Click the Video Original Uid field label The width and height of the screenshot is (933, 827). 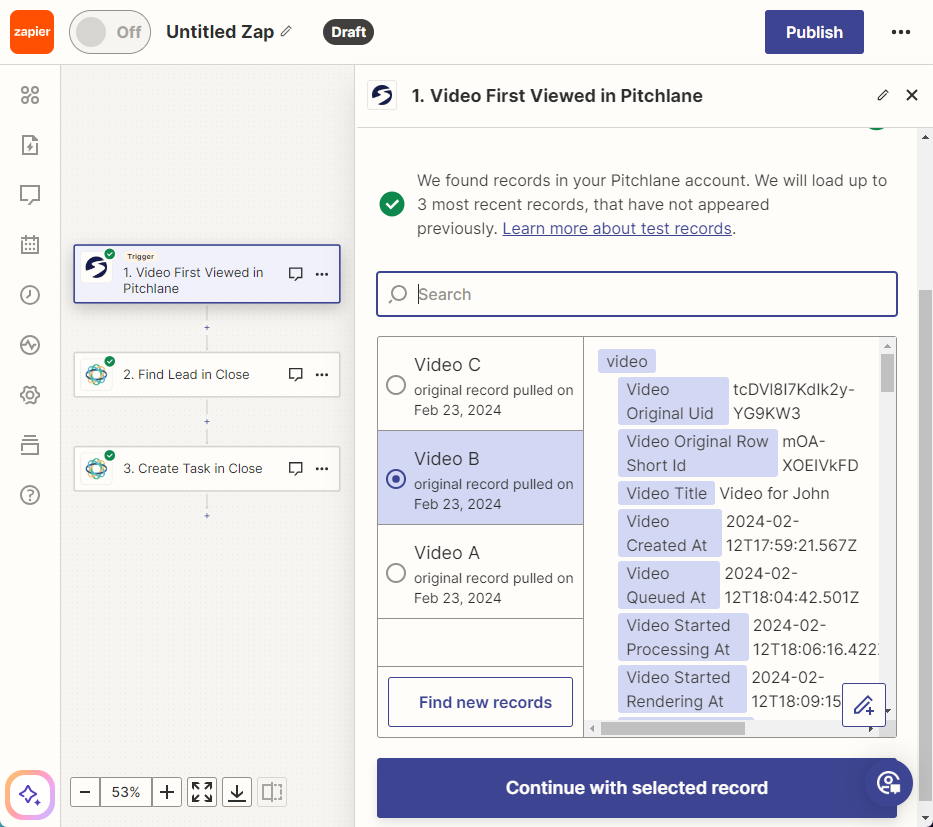pyautogui.click(x=673, y=401)
